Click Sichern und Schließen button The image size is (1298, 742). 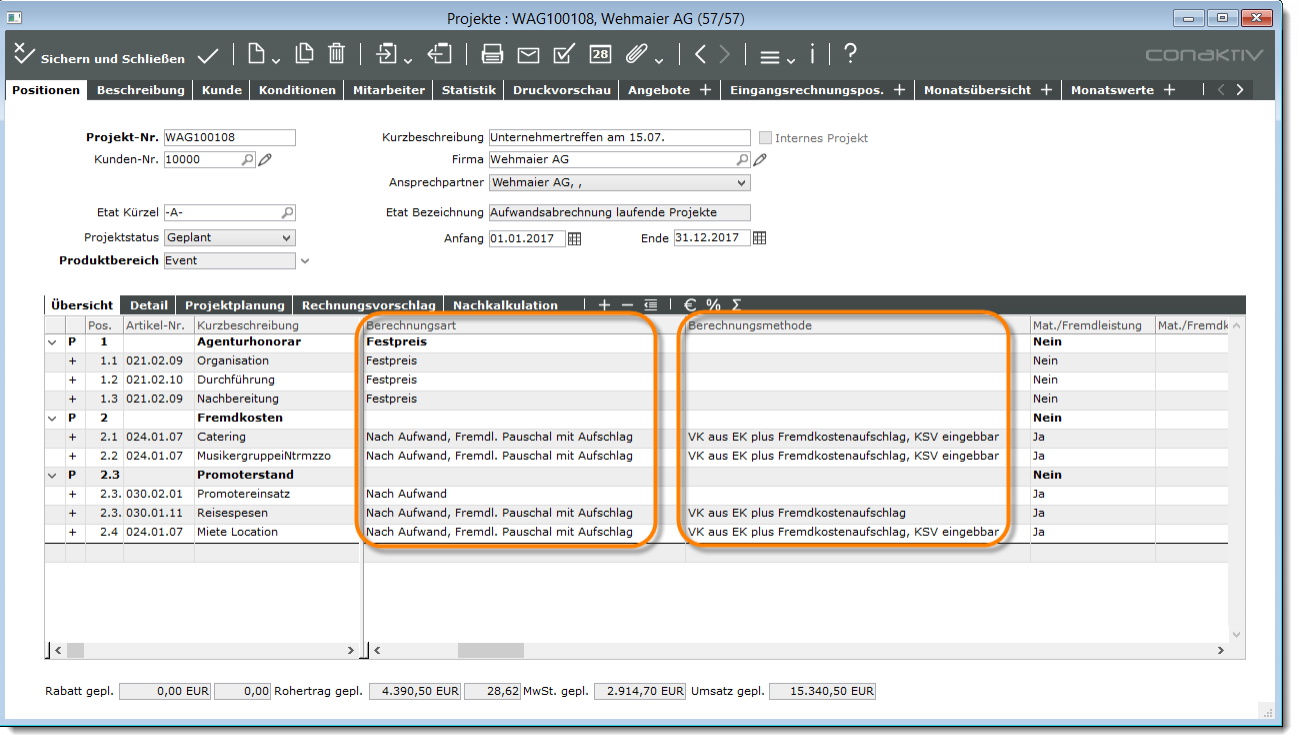100,57
